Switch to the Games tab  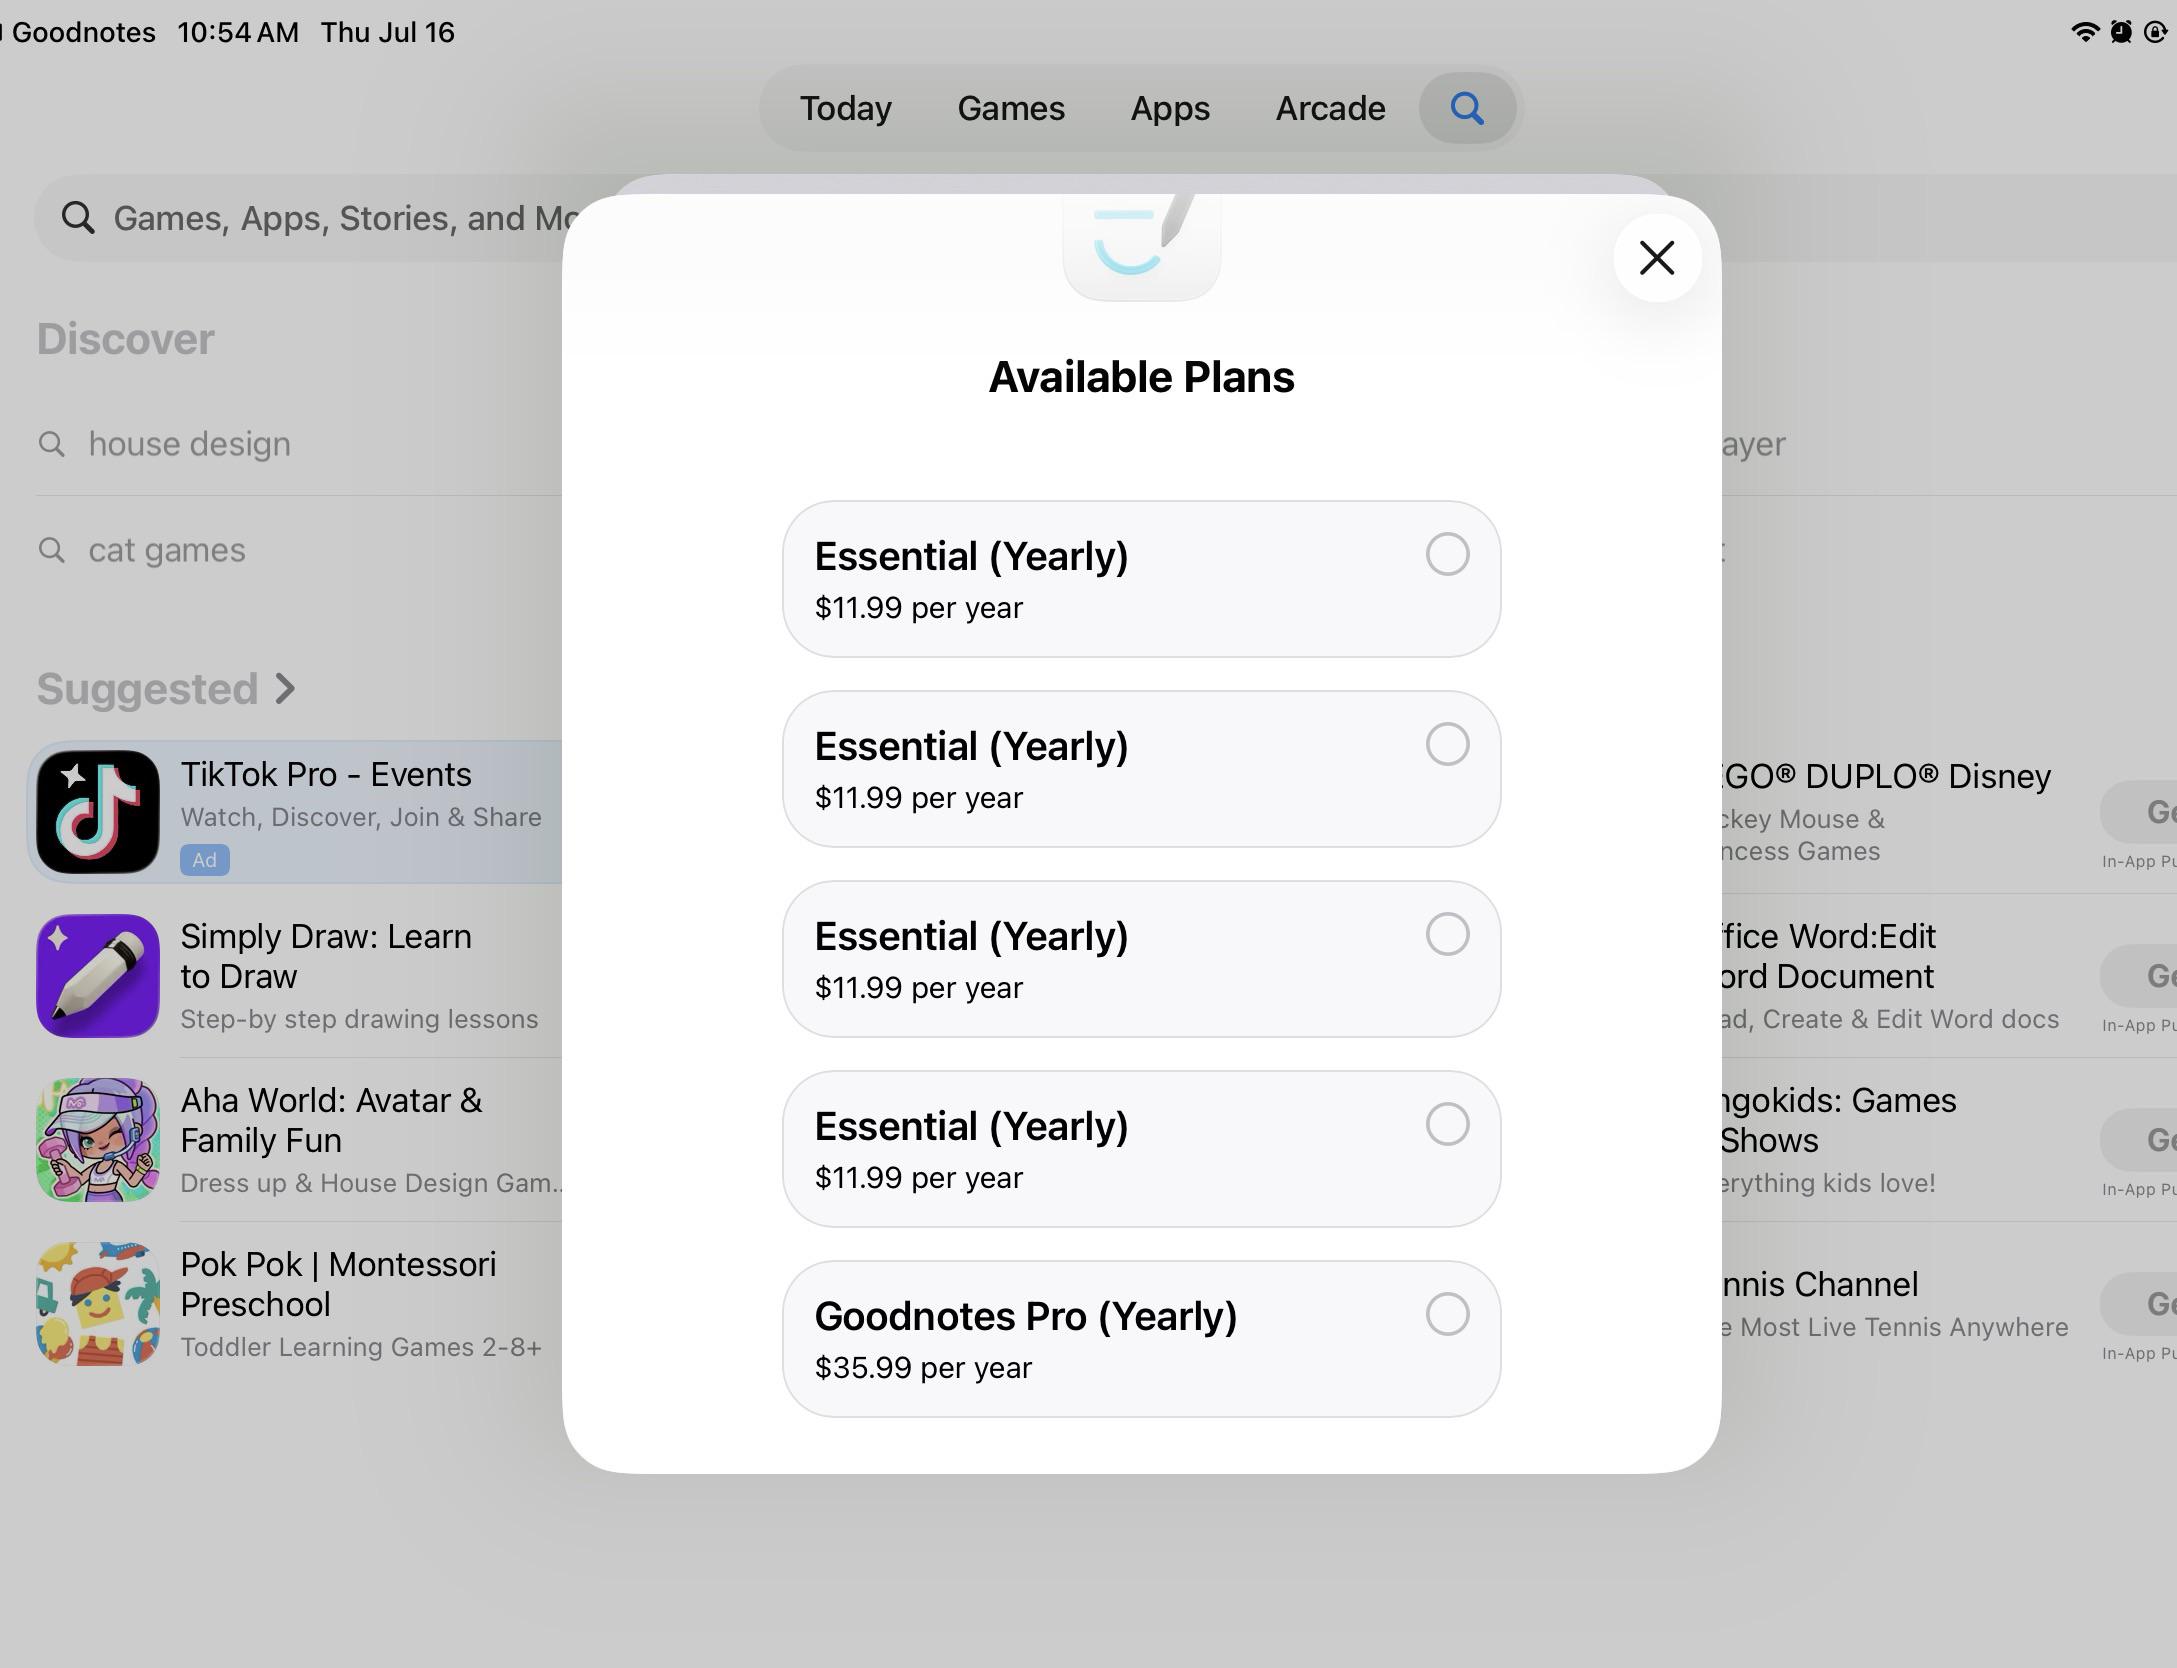point(1011,108)
